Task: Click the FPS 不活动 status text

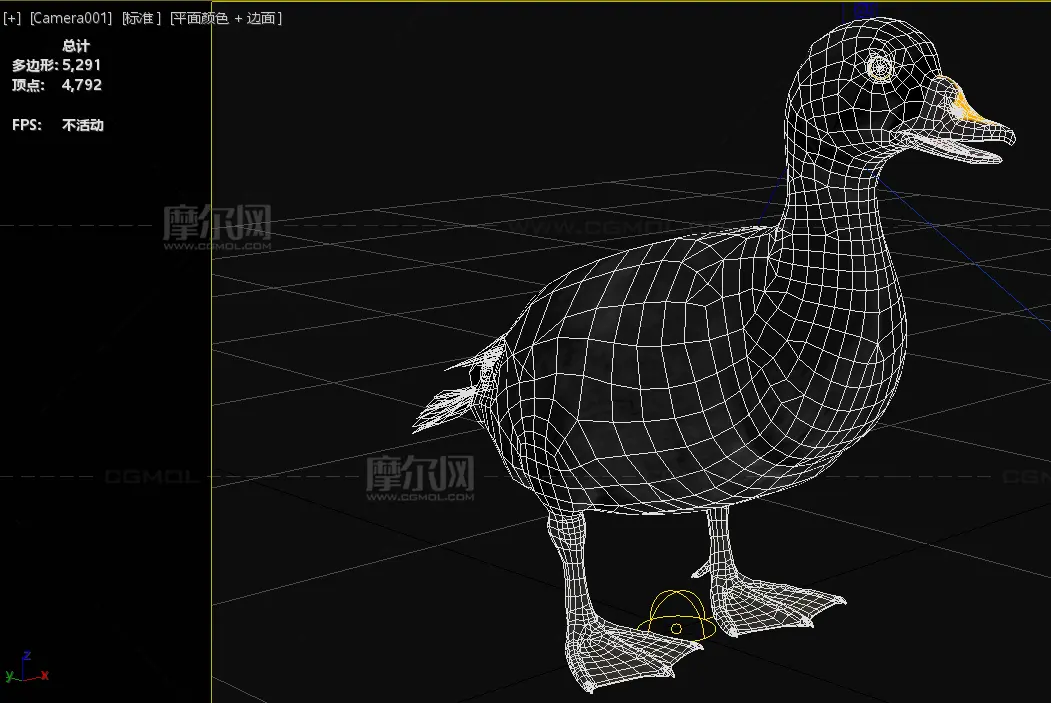Action: 82,125
